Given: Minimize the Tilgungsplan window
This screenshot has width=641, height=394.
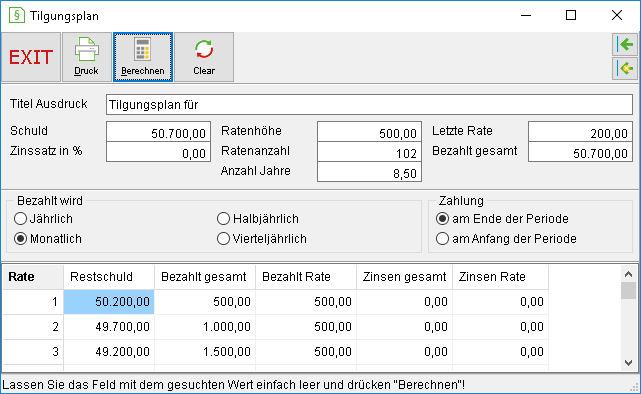Looking at the screenshot, I should (x=526, y=16).
